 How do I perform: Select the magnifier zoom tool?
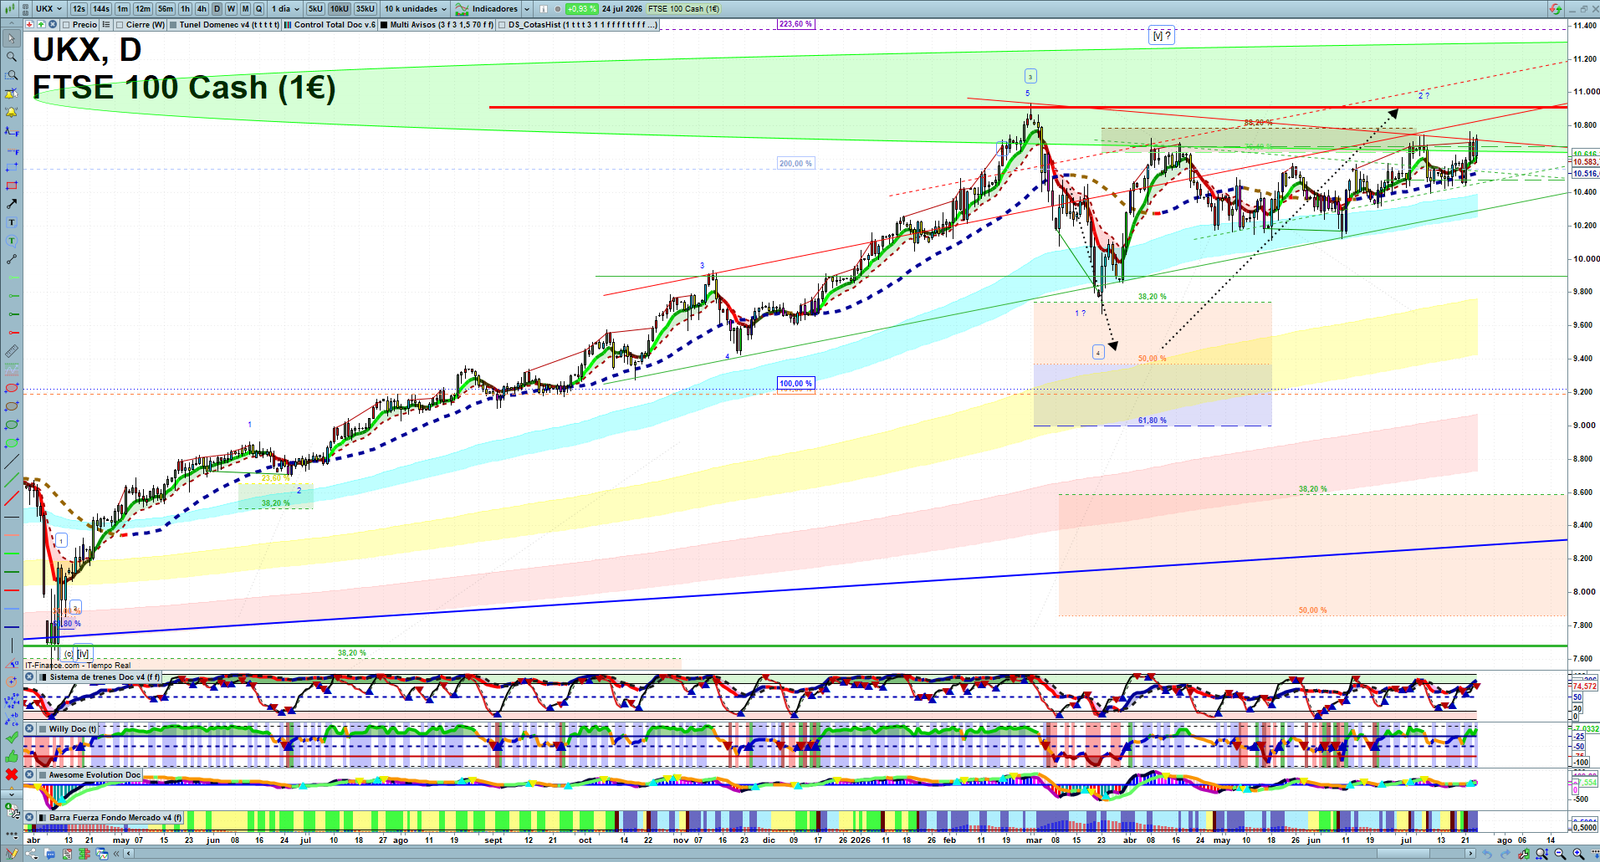point(12,56)
